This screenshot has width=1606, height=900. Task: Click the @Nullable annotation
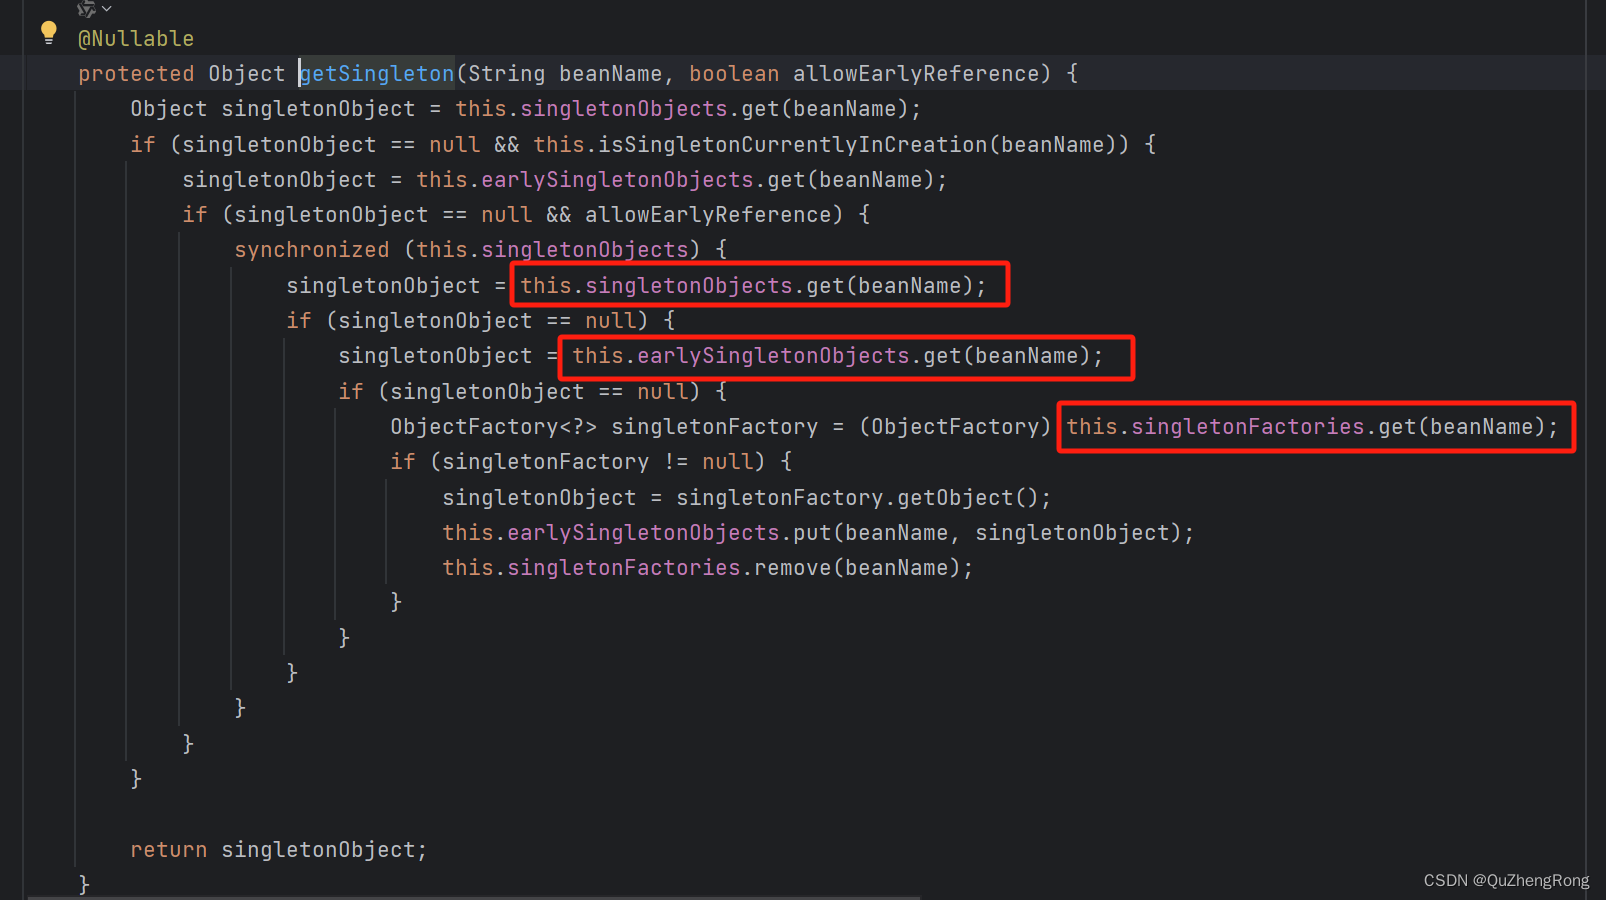tap(135, 38)
